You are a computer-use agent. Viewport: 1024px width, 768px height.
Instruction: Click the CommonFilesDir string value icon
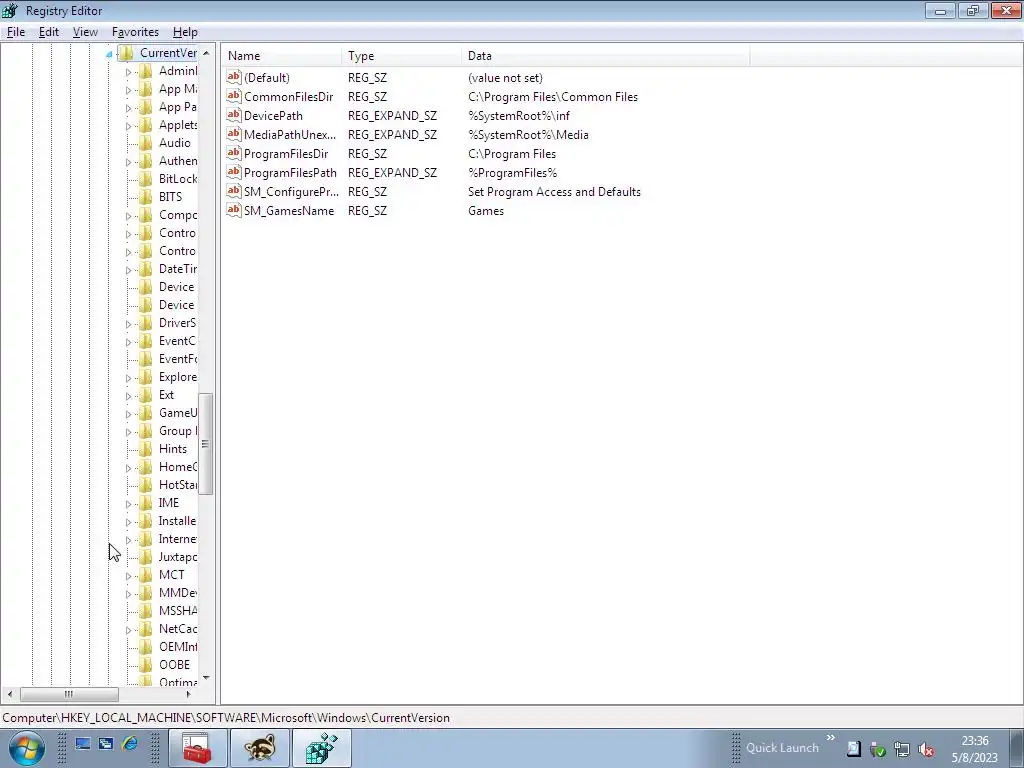[x=234, y=96]
